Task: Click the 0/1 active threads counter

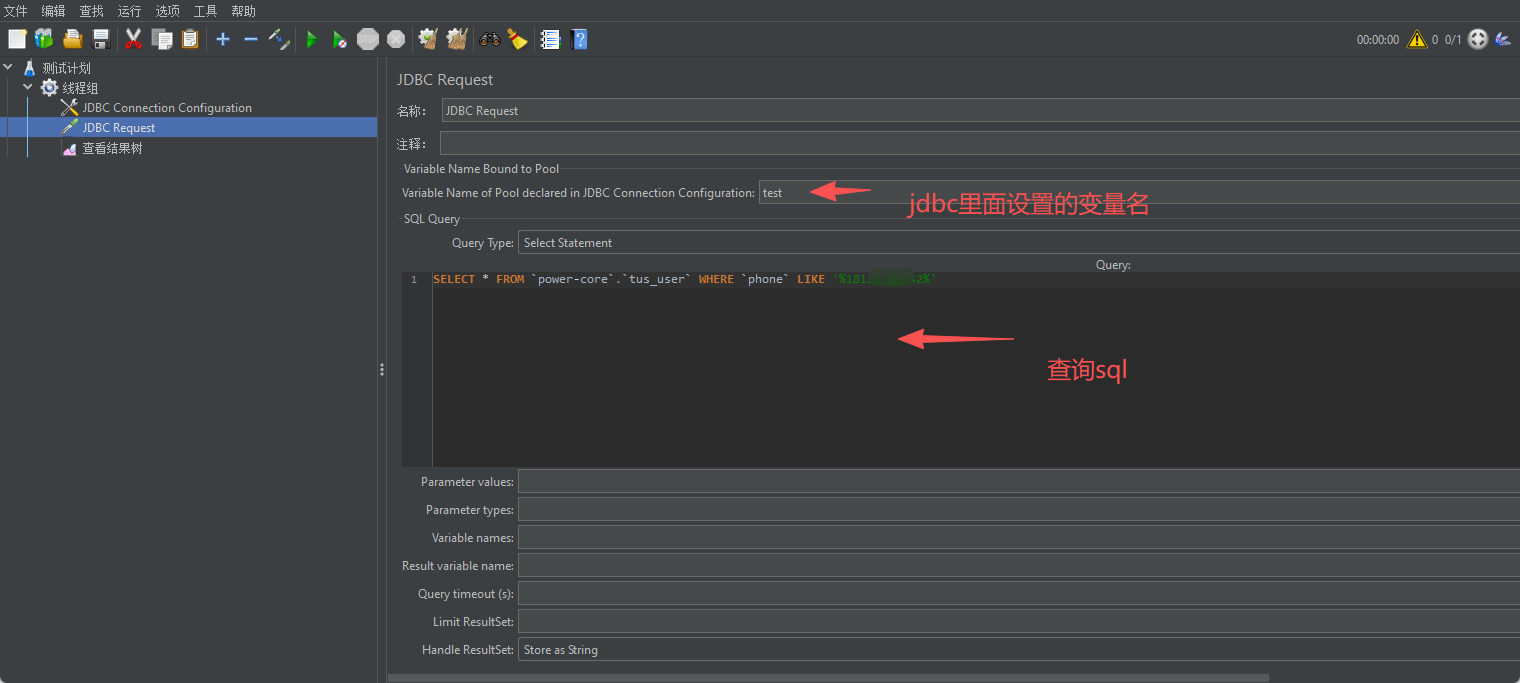Action: point(1453,40)
